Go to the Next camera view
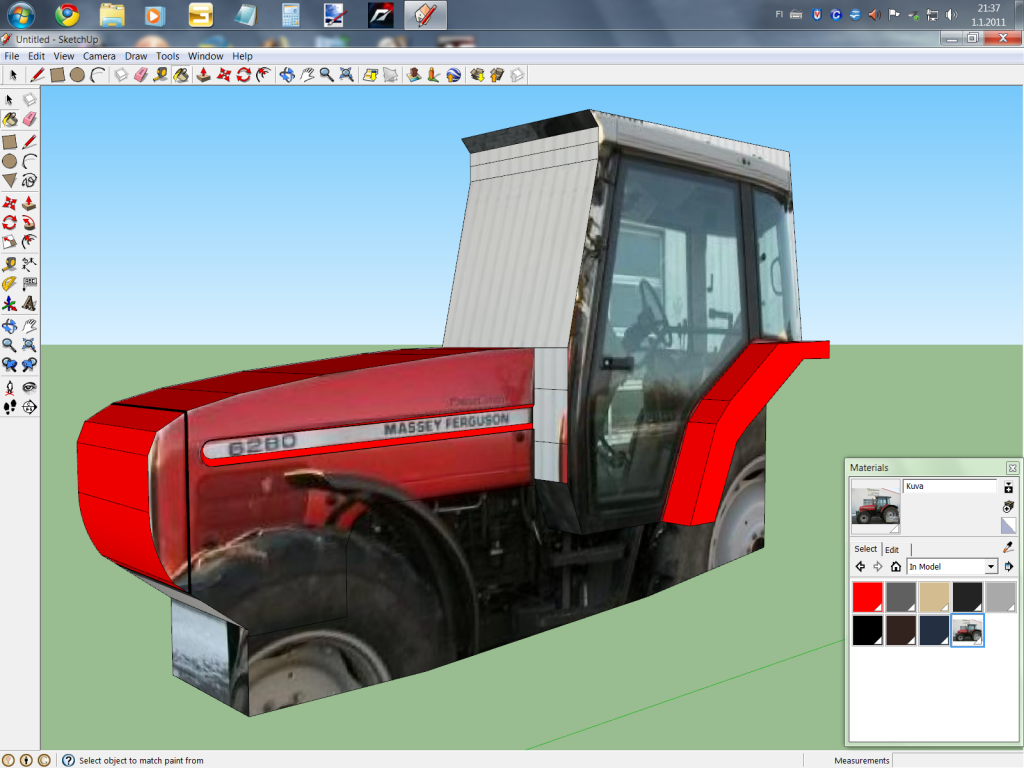 tap(29, 365)
